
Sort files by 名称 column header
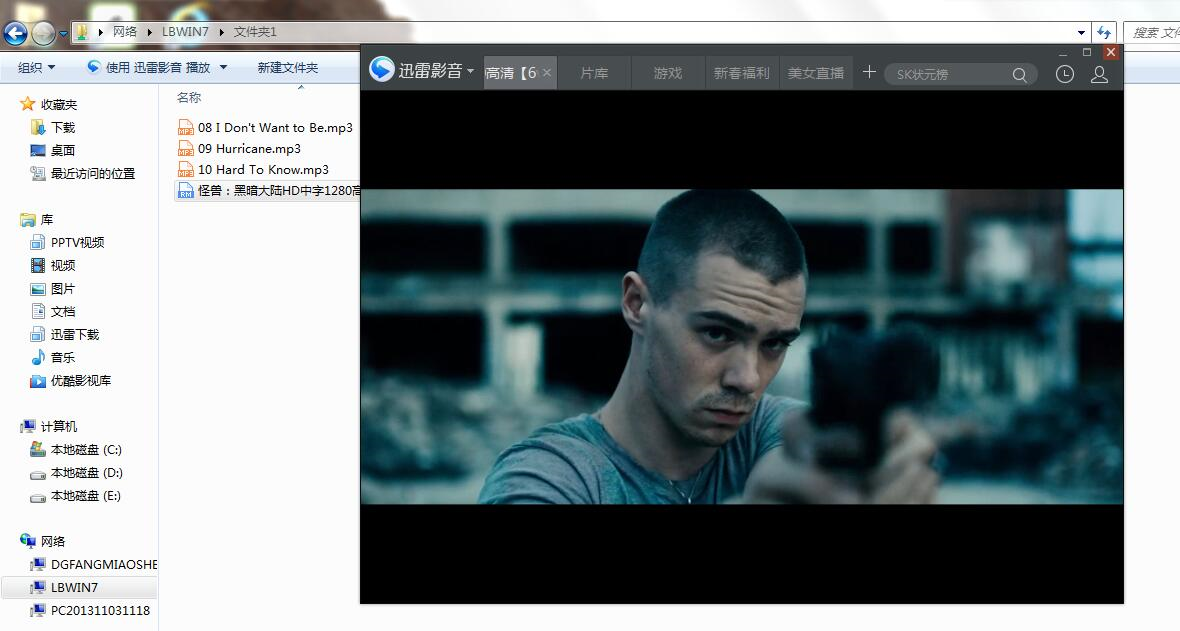tap(189, 98)
